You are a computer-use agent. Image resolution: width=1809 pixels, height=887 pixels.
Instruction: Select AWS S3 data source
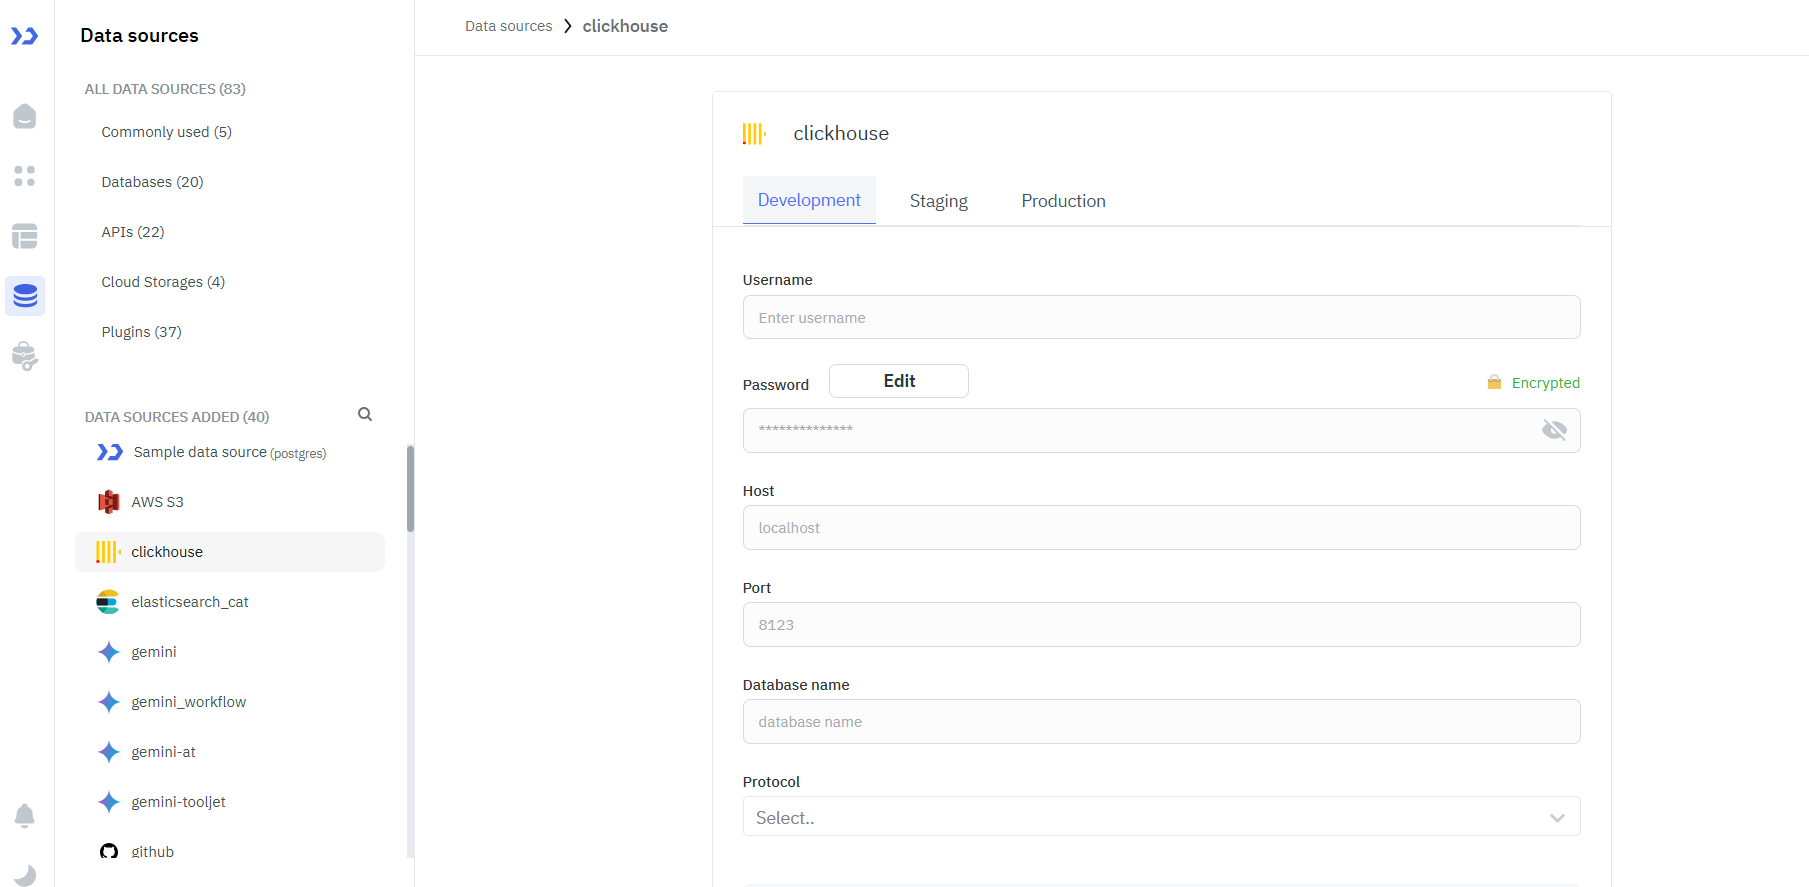(x=157, y=502)
